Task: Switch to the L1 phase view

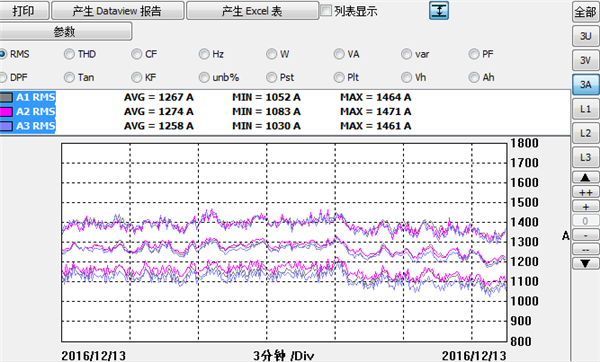Action: pos(585,109)
